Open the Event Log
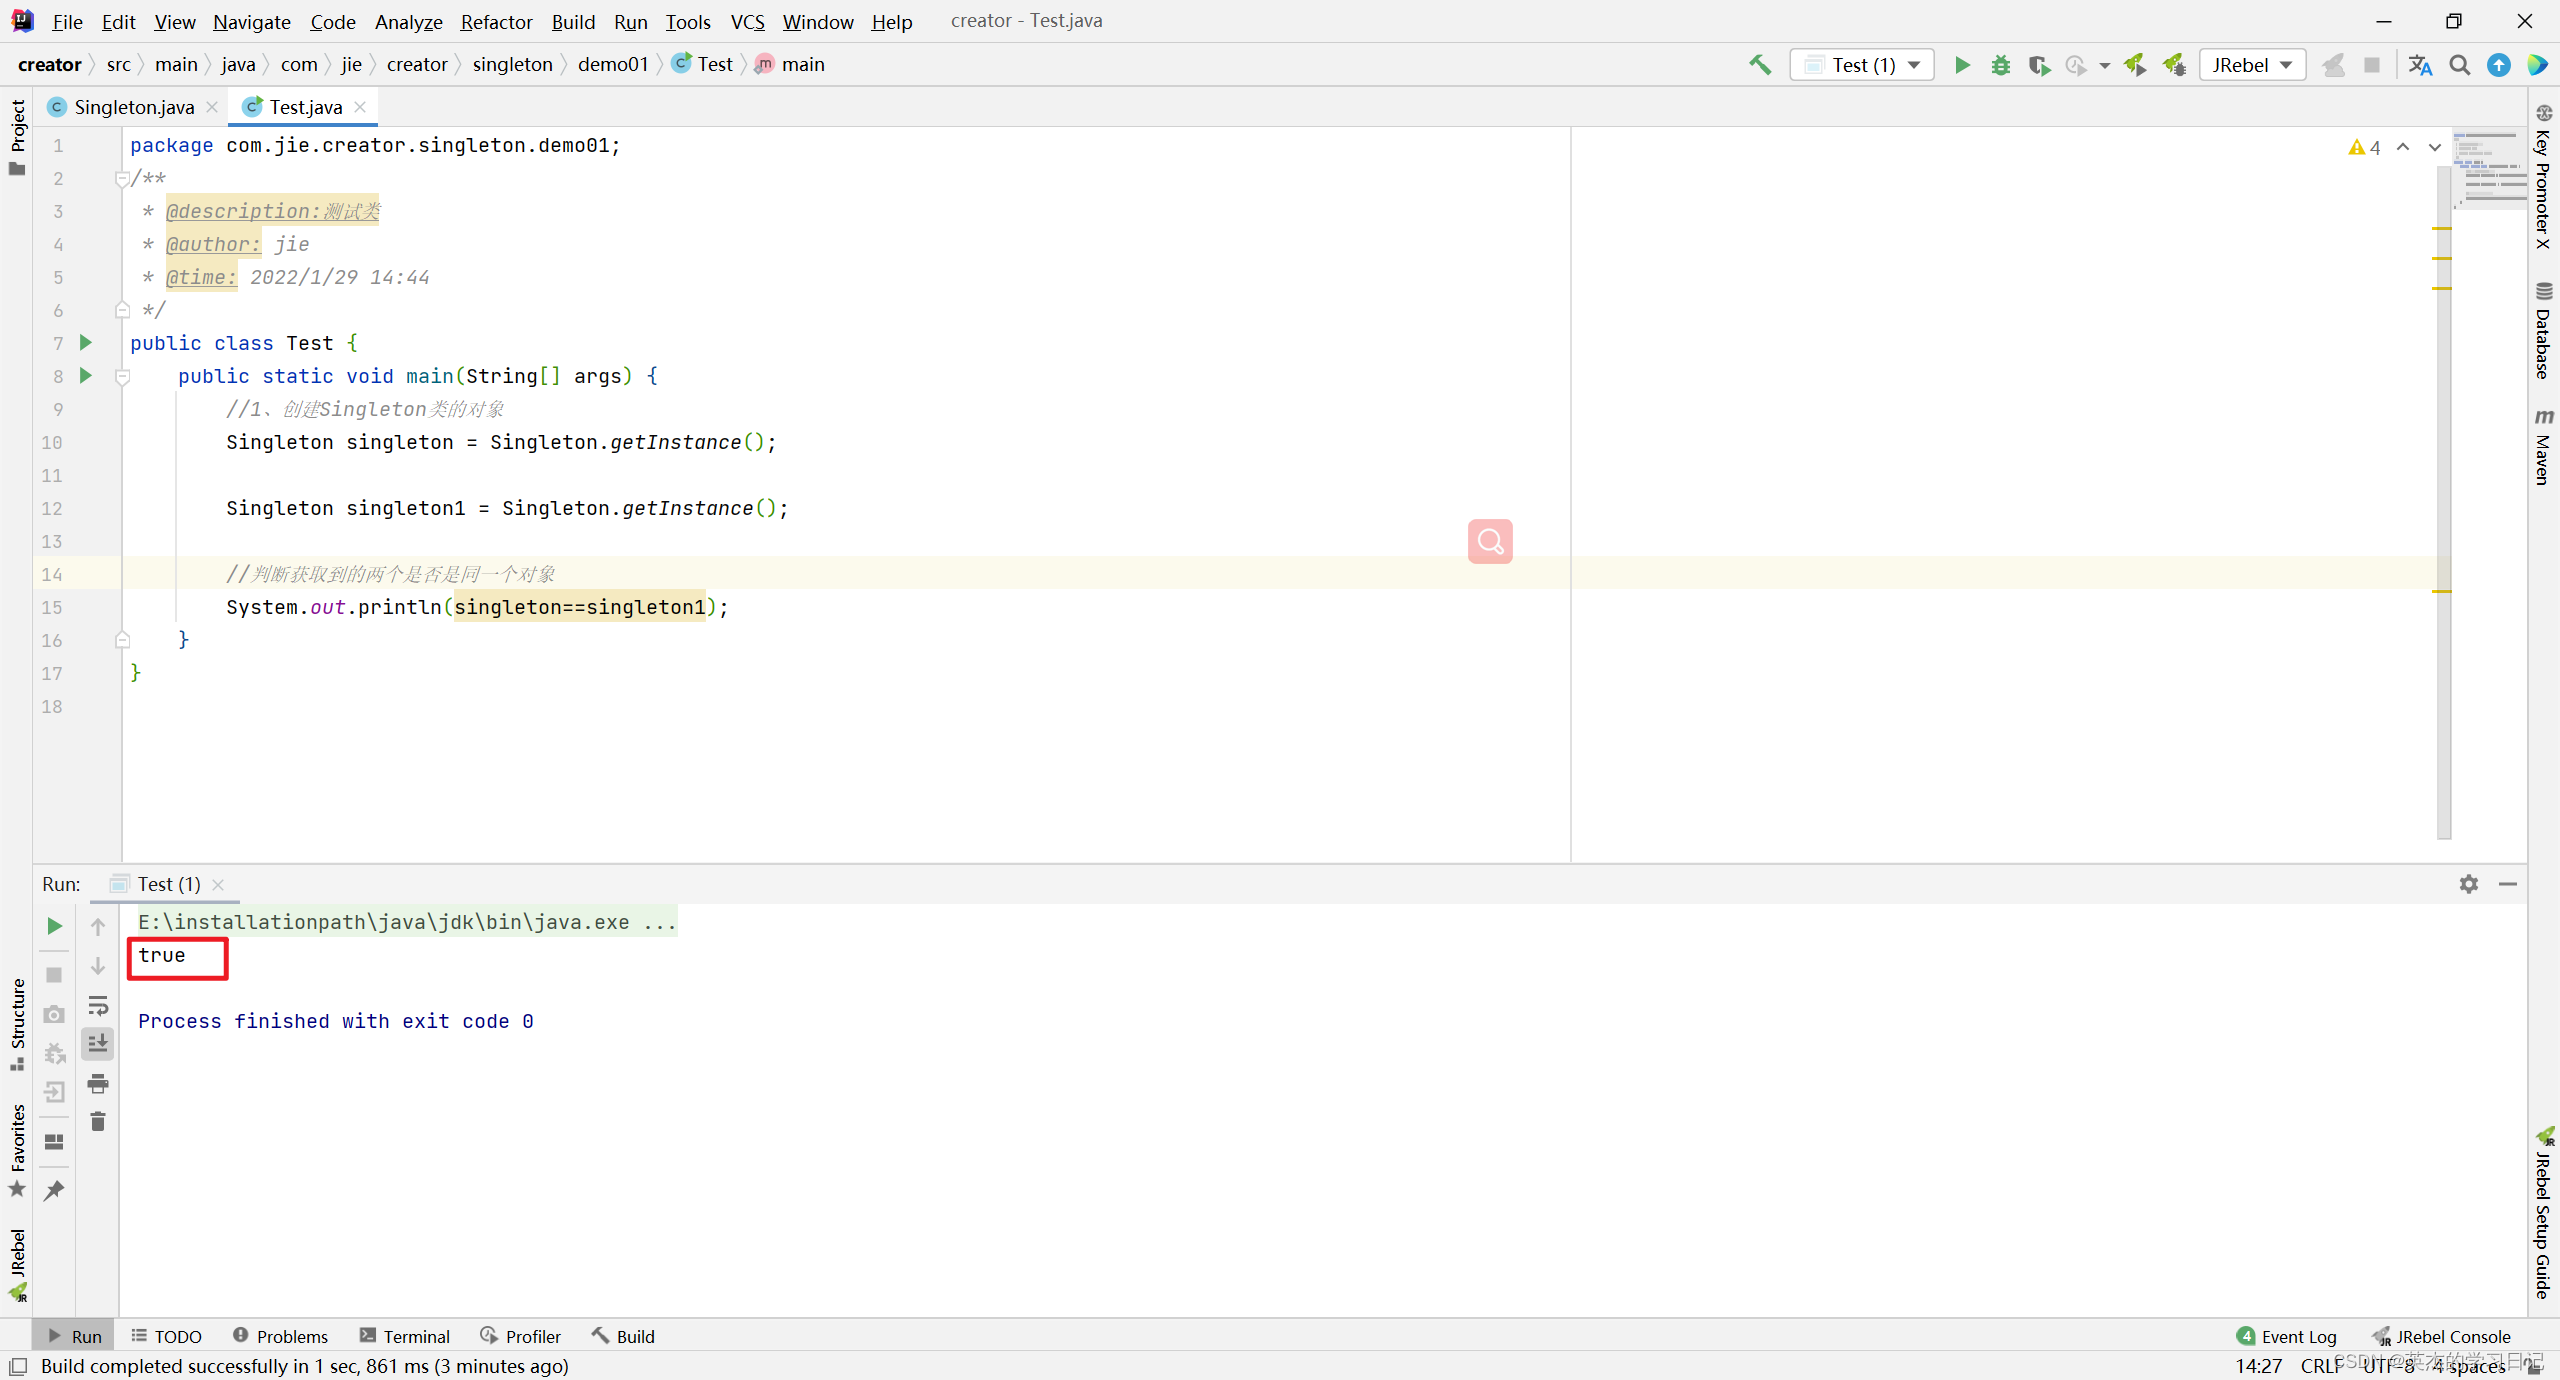The width and height of the screenshot is (2560, 1380). [x=2287, y=1336]
